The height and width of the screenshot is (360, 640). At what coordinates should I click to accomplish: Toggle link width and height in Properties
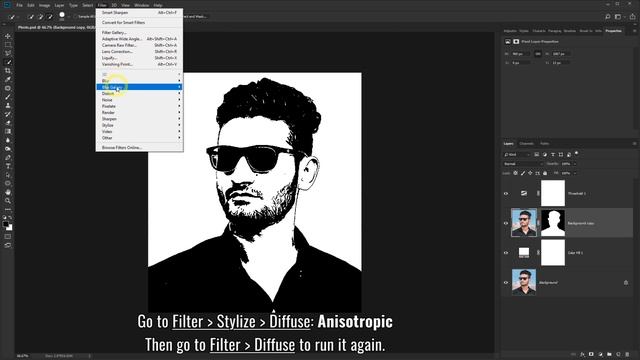pos(538,54)
